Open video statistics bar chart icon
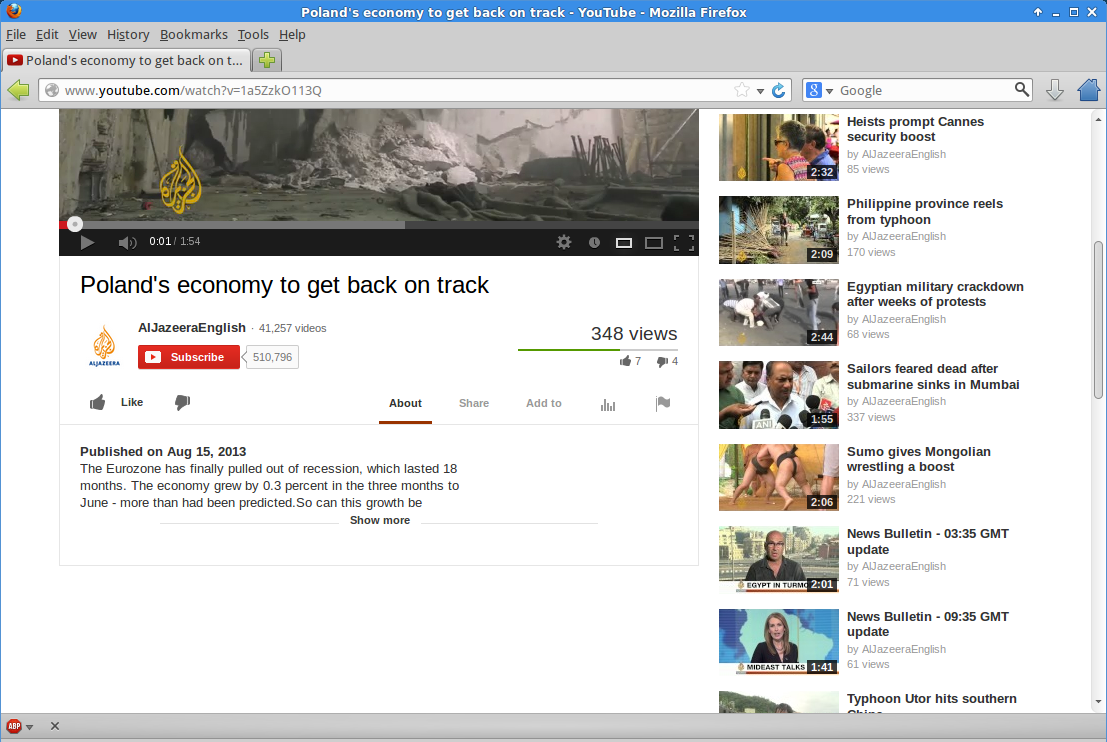Screen dimensions: 1107x742 608,404
